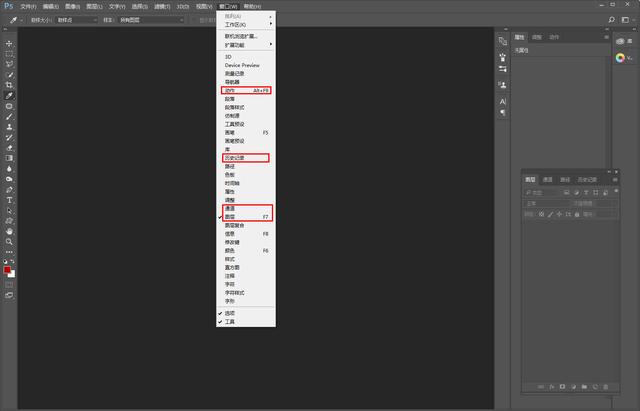Click the new group folder icon

click(x=584, y=387)
